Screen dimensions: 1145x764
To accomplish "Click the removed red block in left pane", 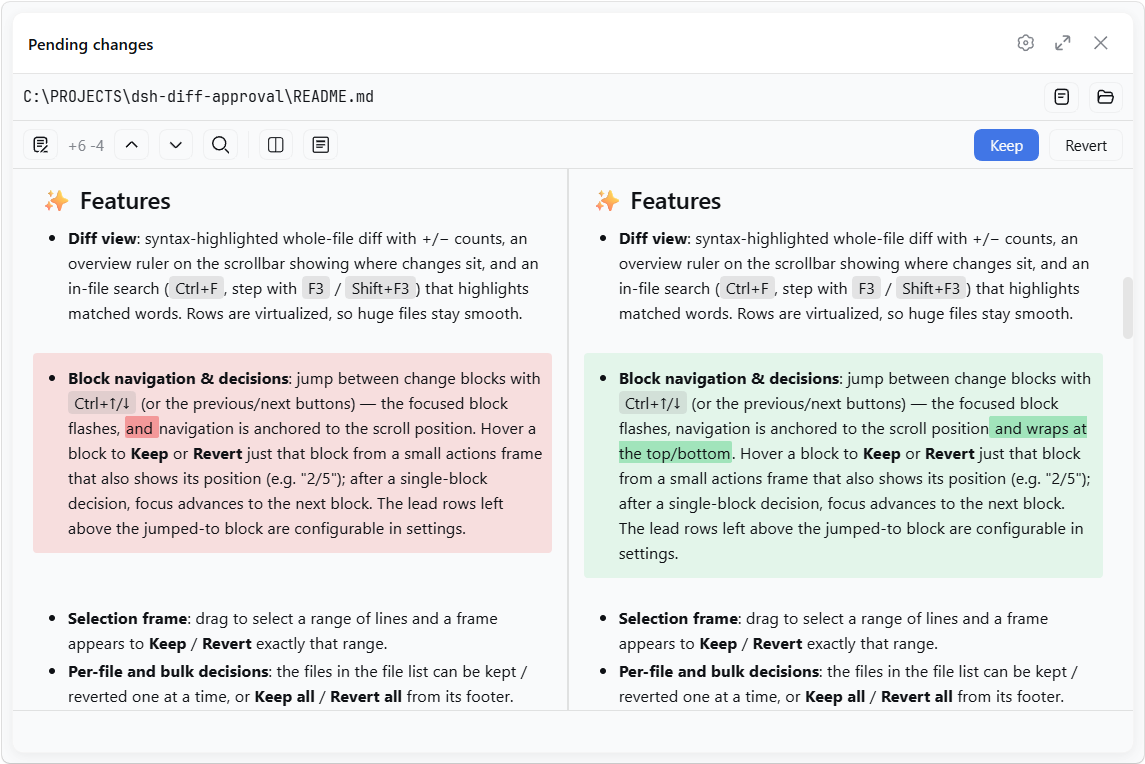I will [292, 453].
